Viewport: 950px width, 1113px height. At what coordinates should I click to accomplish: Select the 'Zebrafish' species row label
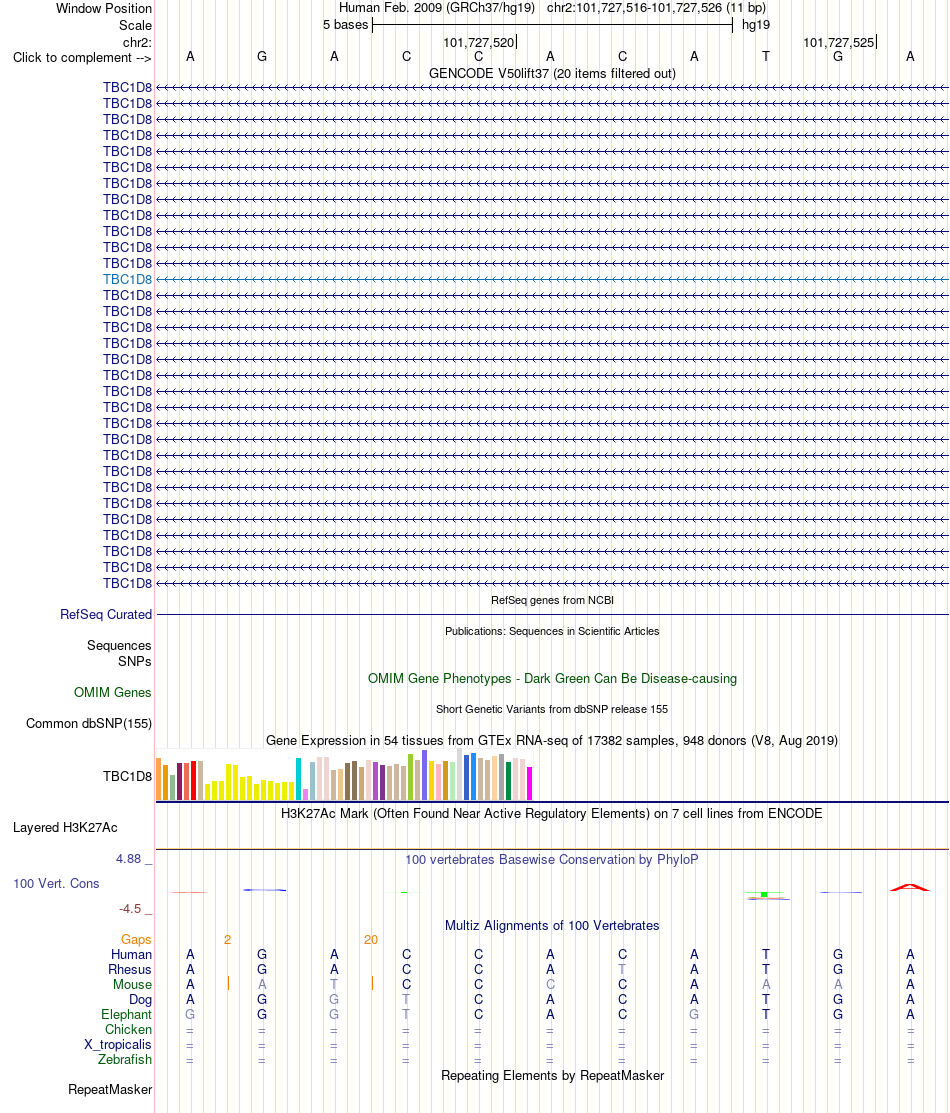click(x=124, y=1059)
